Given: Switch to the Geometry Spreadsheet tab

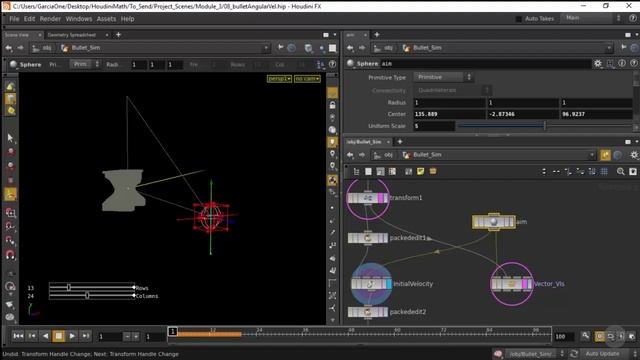Looking at the screenshot, I should [x=72, y=35].
